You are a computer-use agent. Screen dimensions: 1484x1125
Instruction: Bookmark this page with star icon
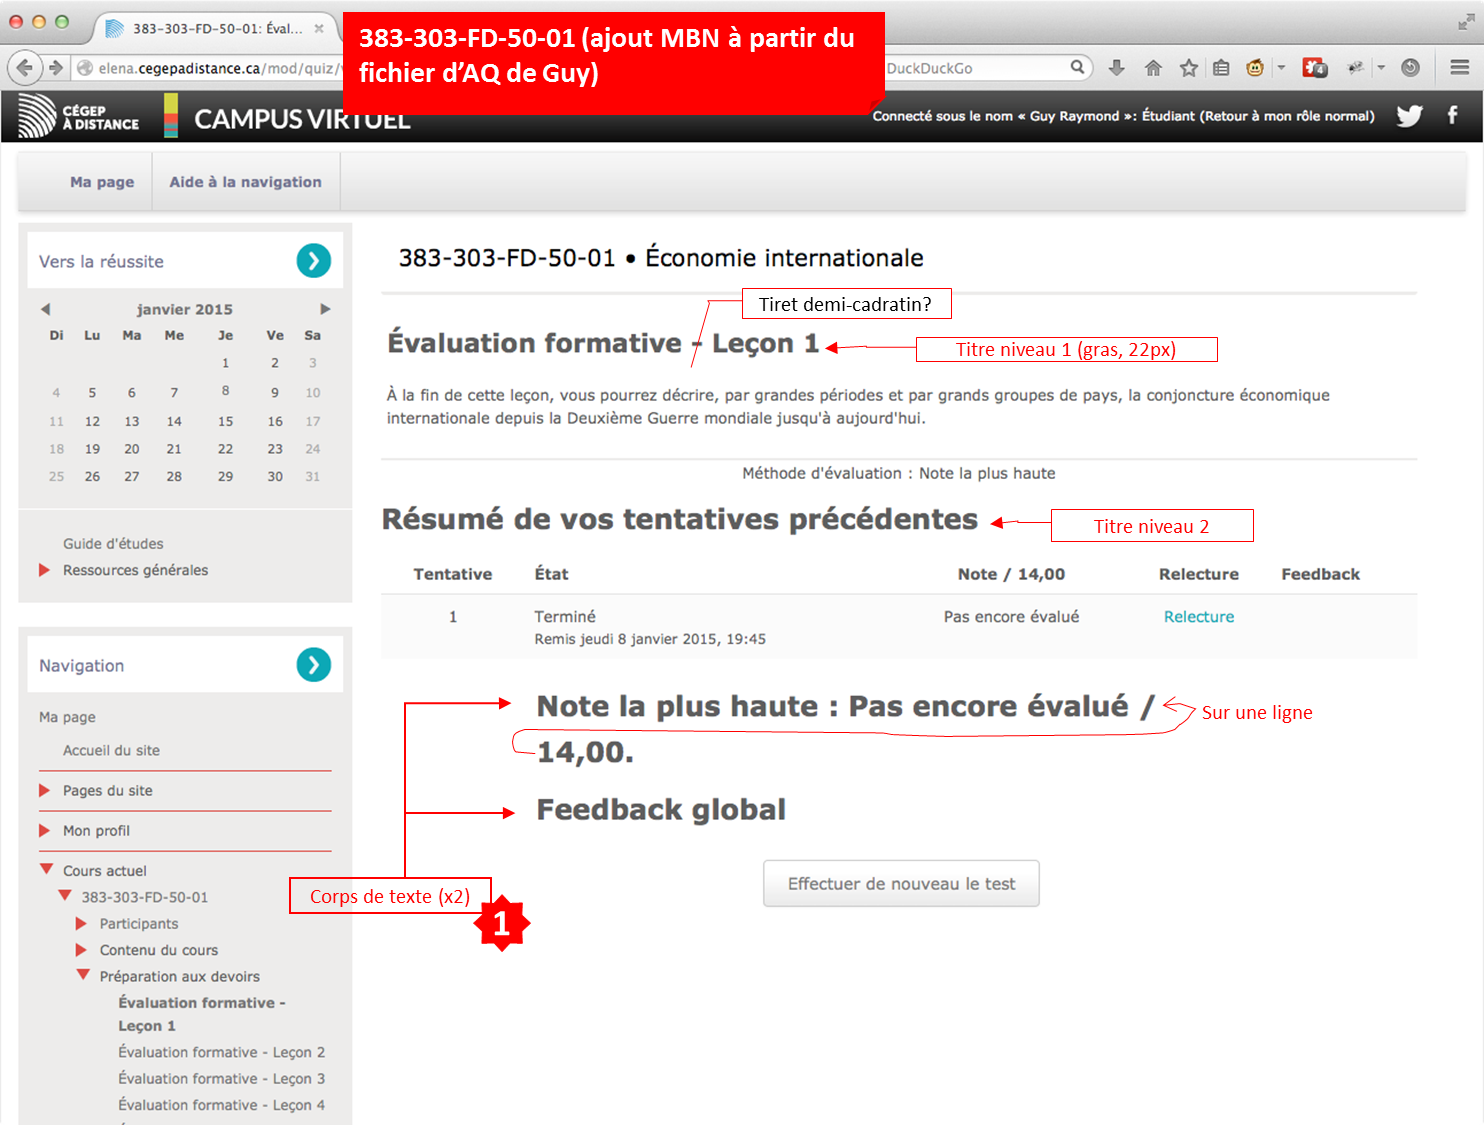point(1188,68)
